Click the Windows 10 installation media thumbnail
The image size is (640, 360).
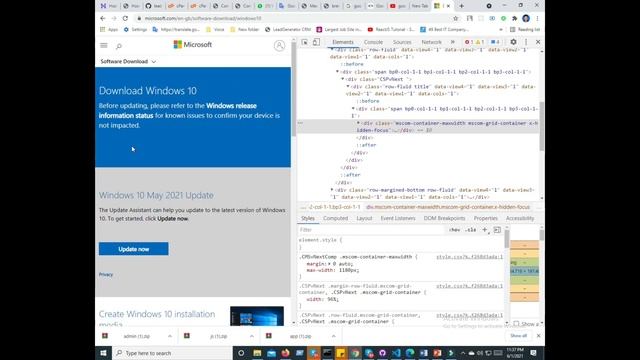(x=257, y=316)
